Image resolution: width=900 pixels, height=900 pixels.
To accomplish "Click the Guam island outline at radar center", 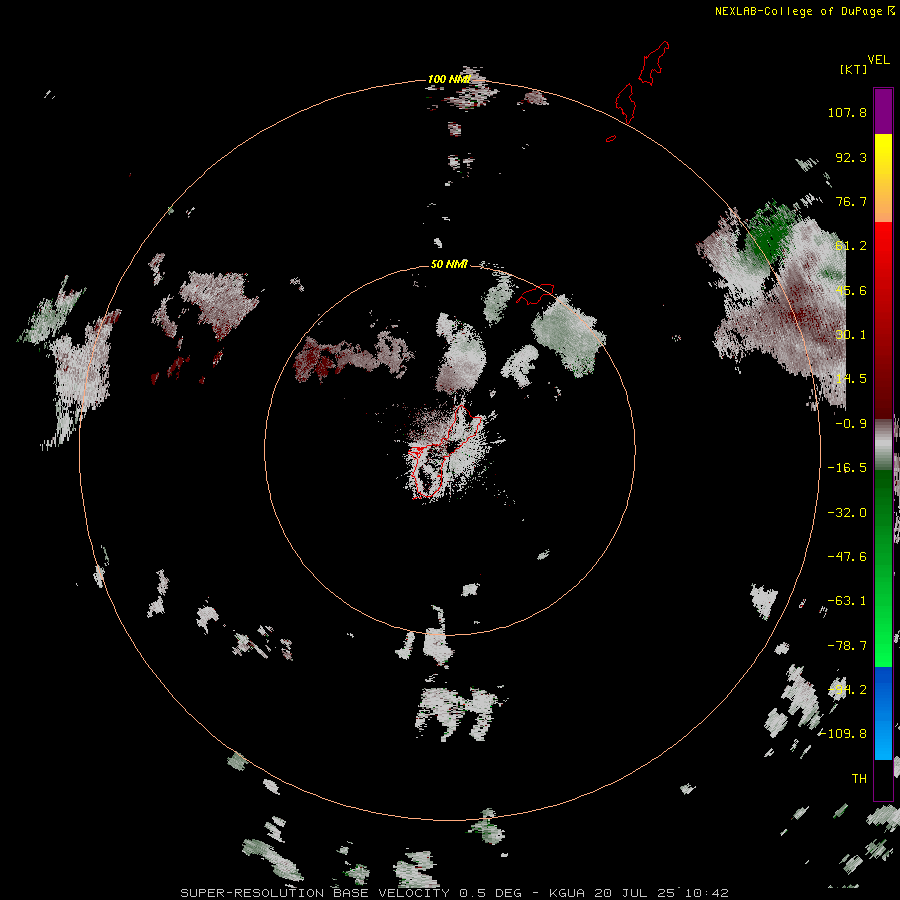I will 443,452.
